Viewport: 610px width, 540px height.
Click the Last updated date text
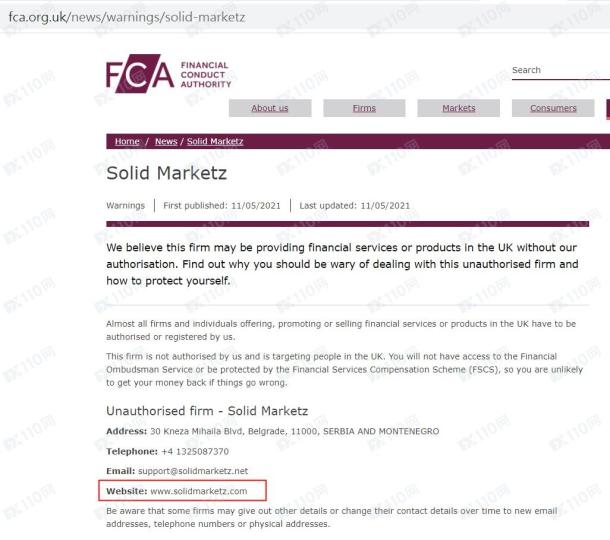pos(354,205)
